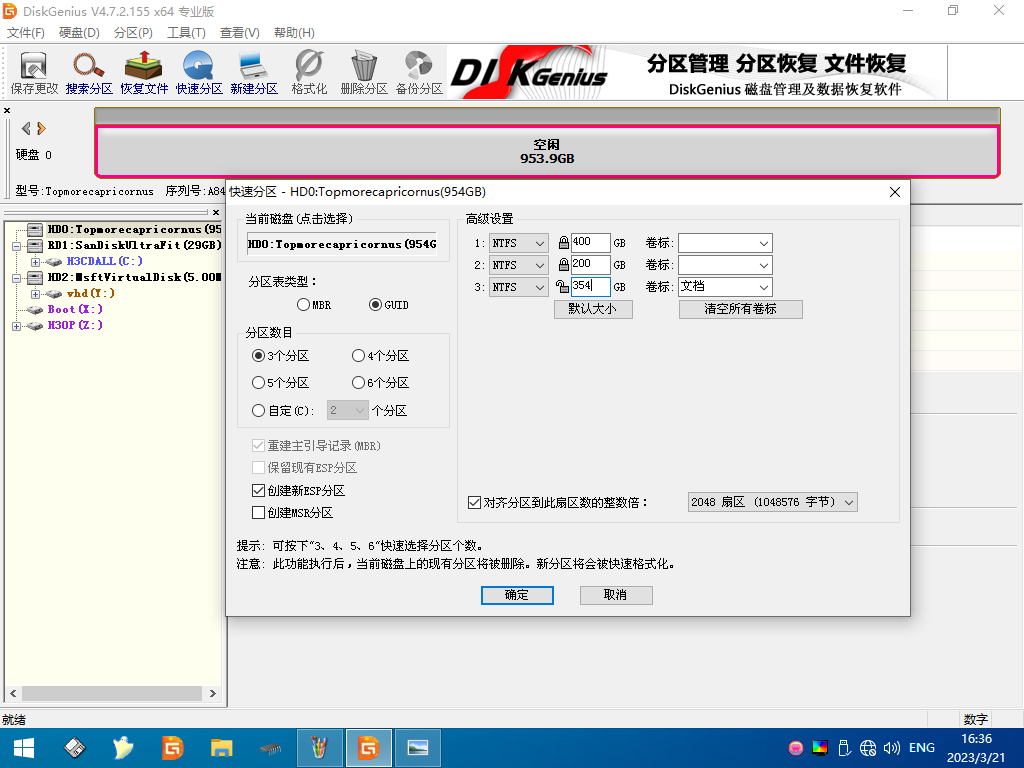Click the USB device tray icon

844,748
